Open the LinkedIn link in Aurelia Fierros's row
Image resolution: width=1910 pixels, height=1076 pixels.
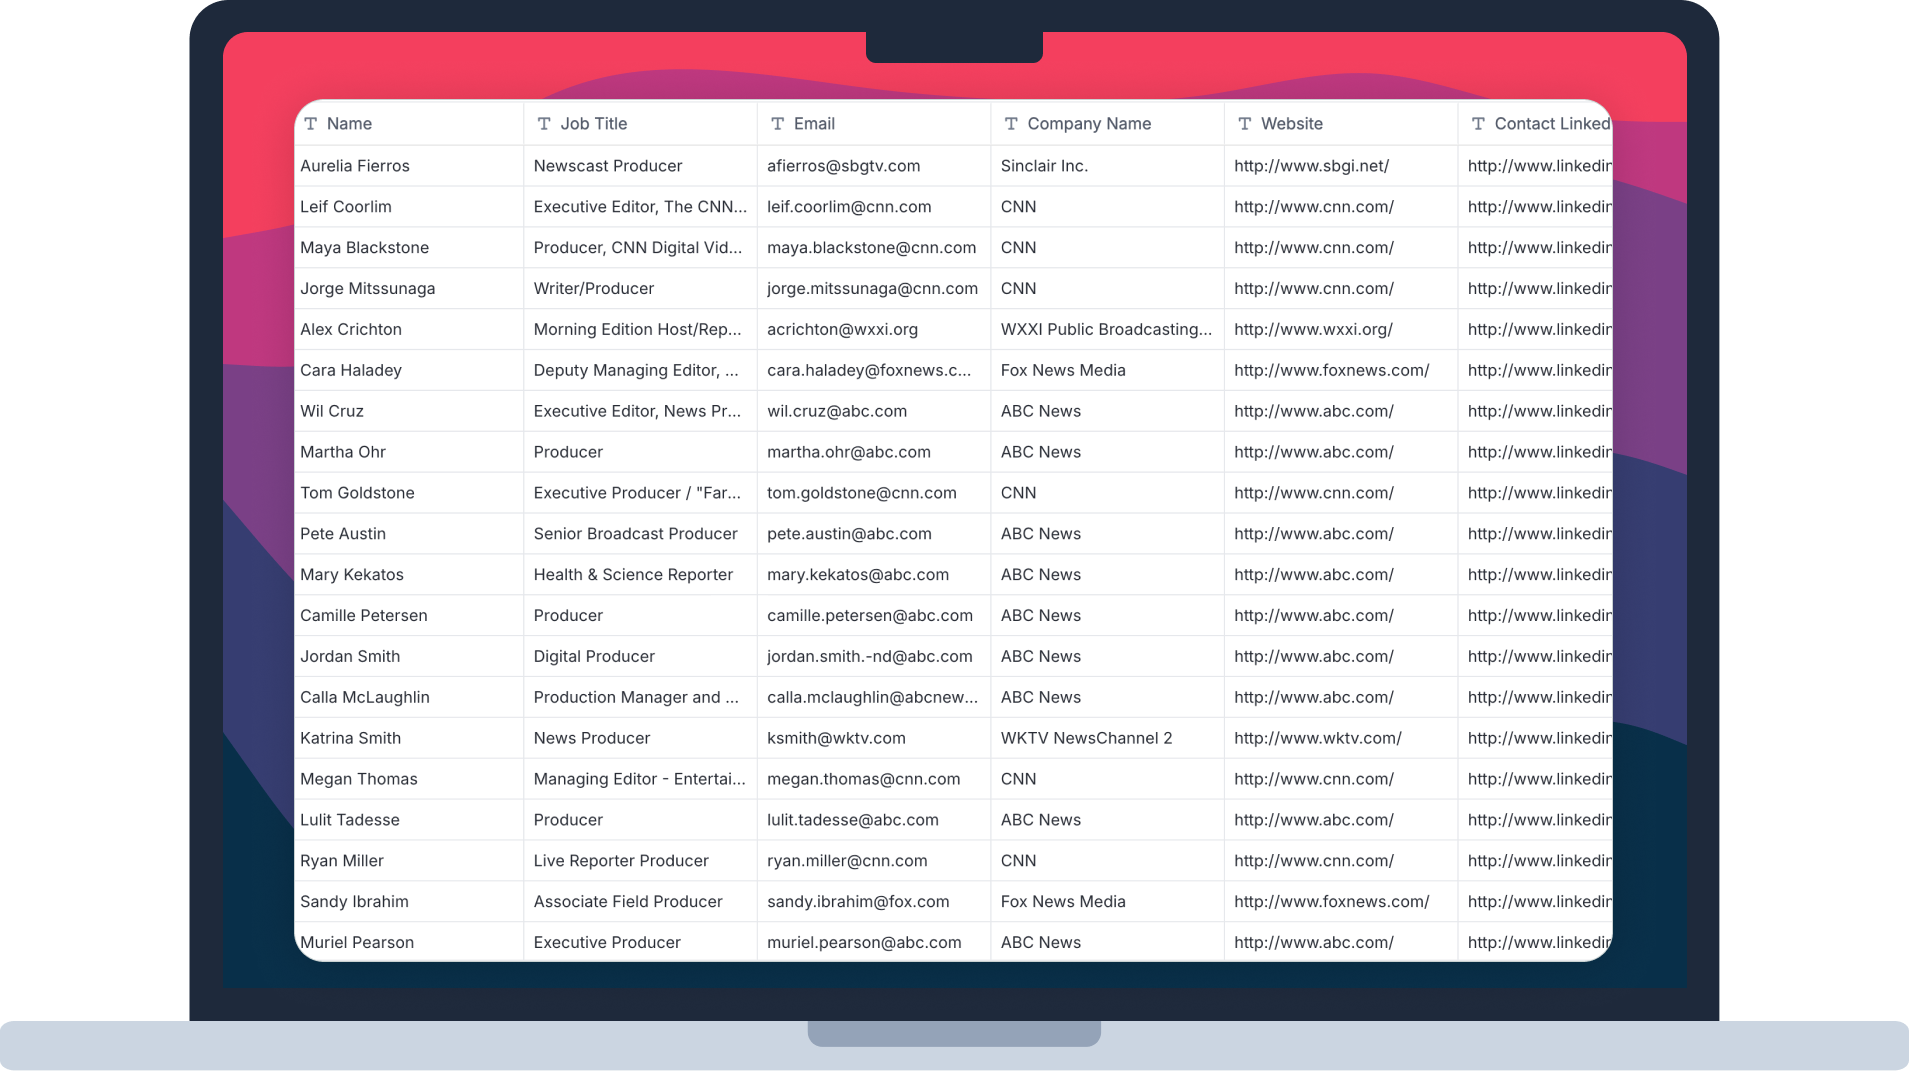(x=1539, y=166)
